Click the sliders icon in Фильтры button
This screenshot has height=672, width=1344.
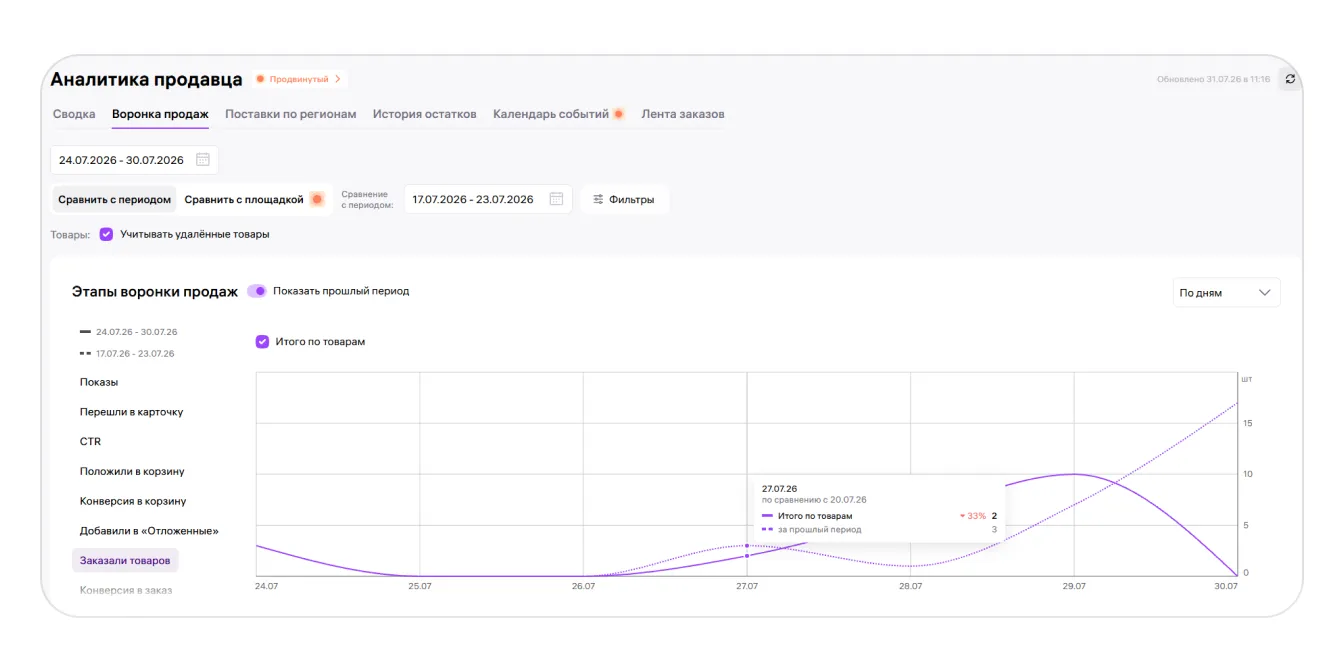tap(598, 199)
